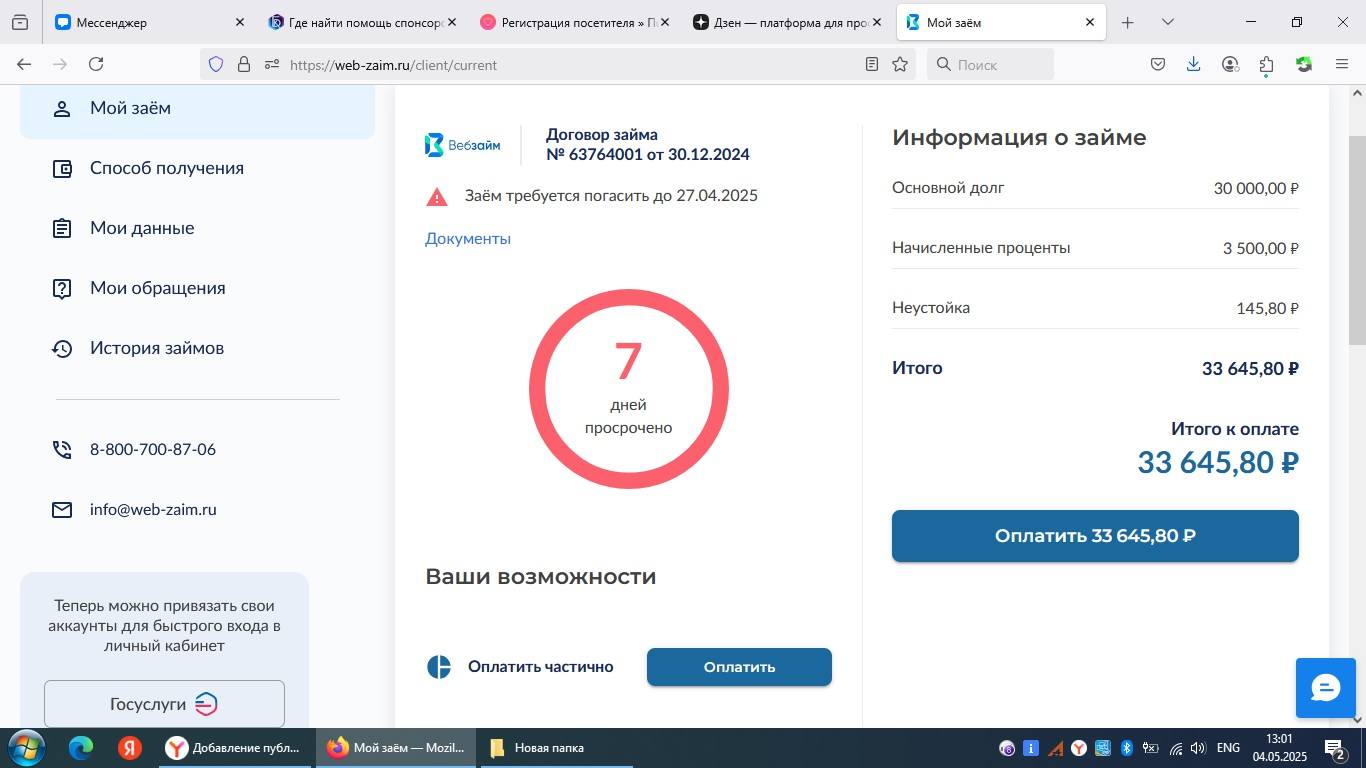View История займов history clock icon
Image resolution: width=1366 pixels, height=768 pixels.
[x=62, y=347]
